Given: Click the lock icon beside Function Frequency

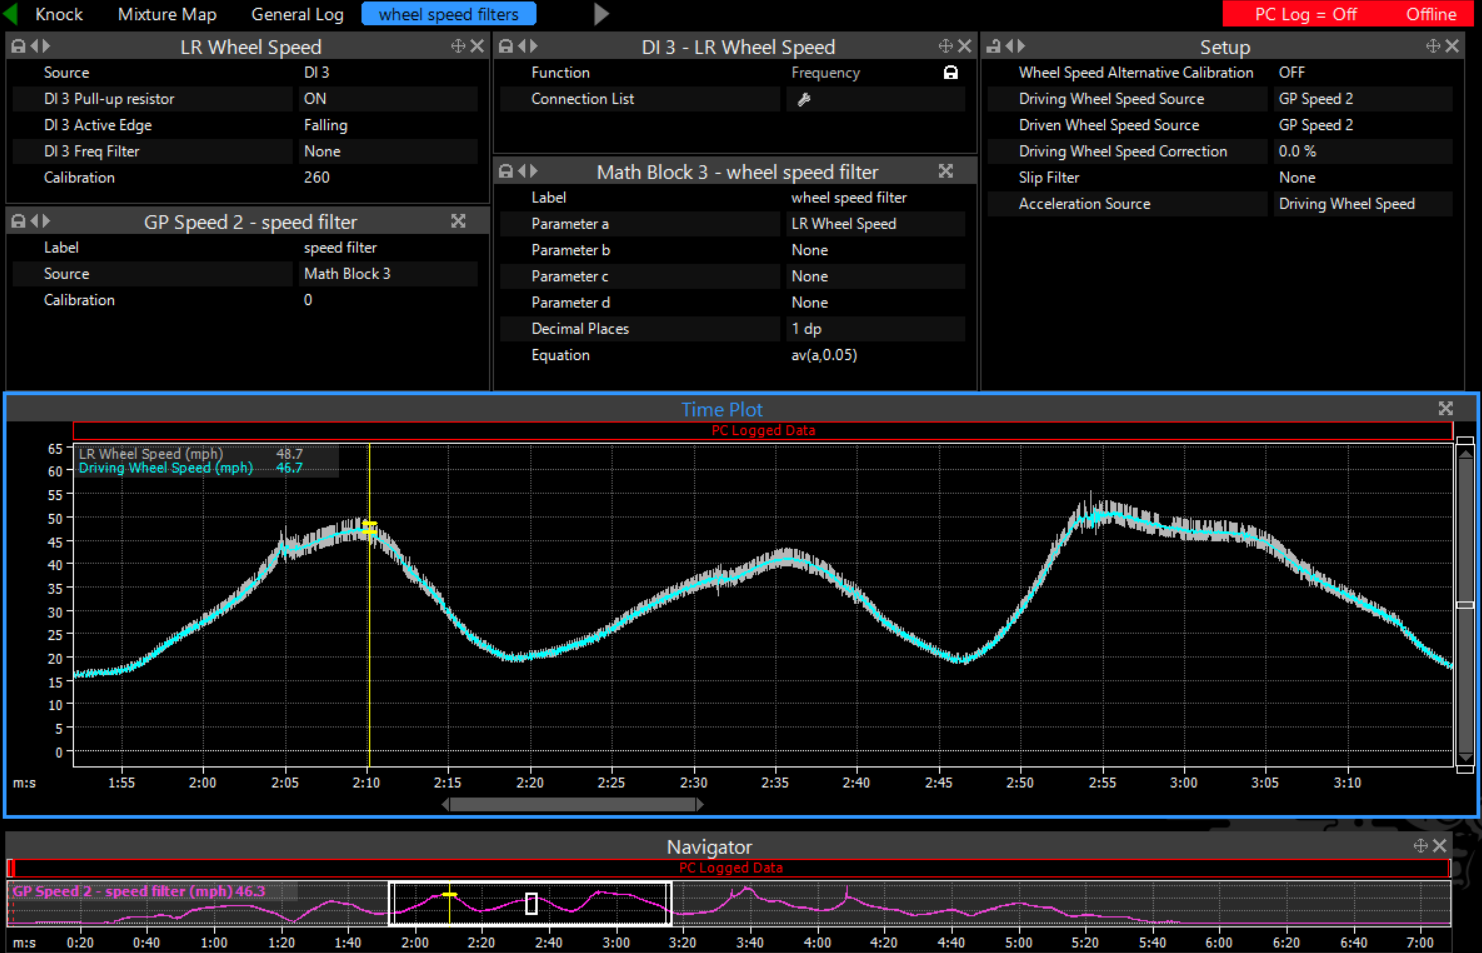Looking at the screenshot, I should click(x=951, y=73).
